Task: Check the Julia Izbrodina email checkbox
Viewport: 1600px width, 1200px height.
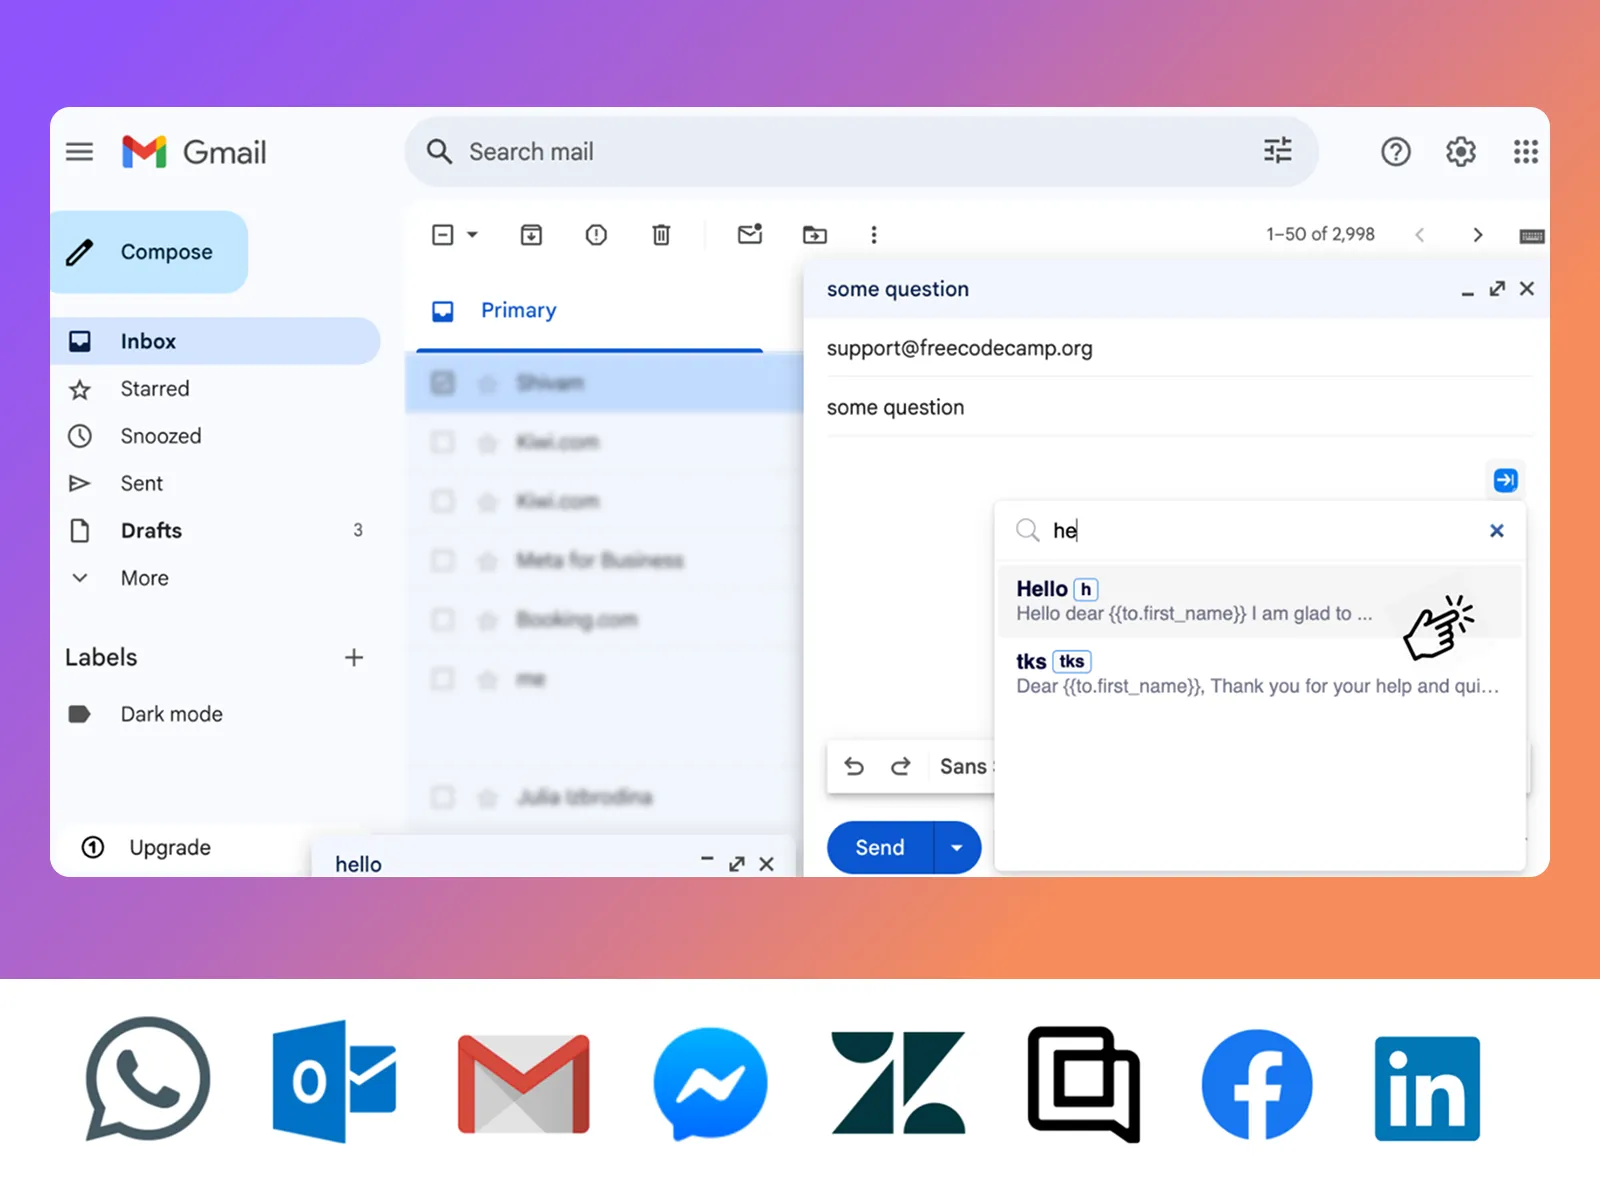Action: (x=443, y=797)
